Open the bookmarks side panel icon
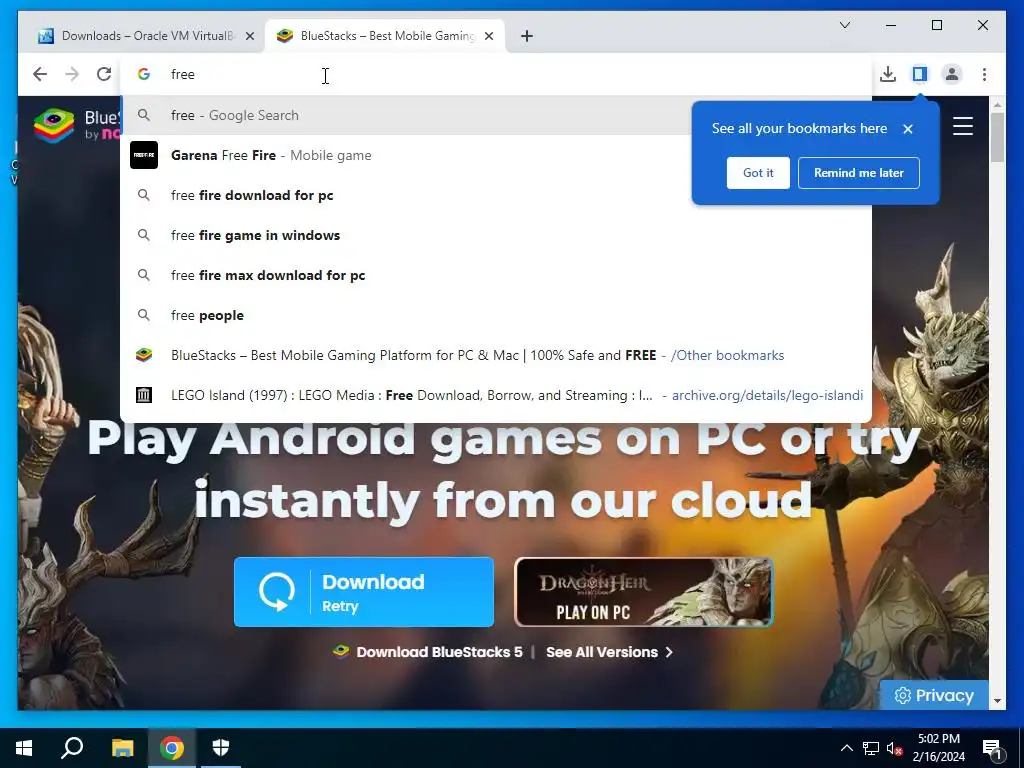 [x=920, y=74]
